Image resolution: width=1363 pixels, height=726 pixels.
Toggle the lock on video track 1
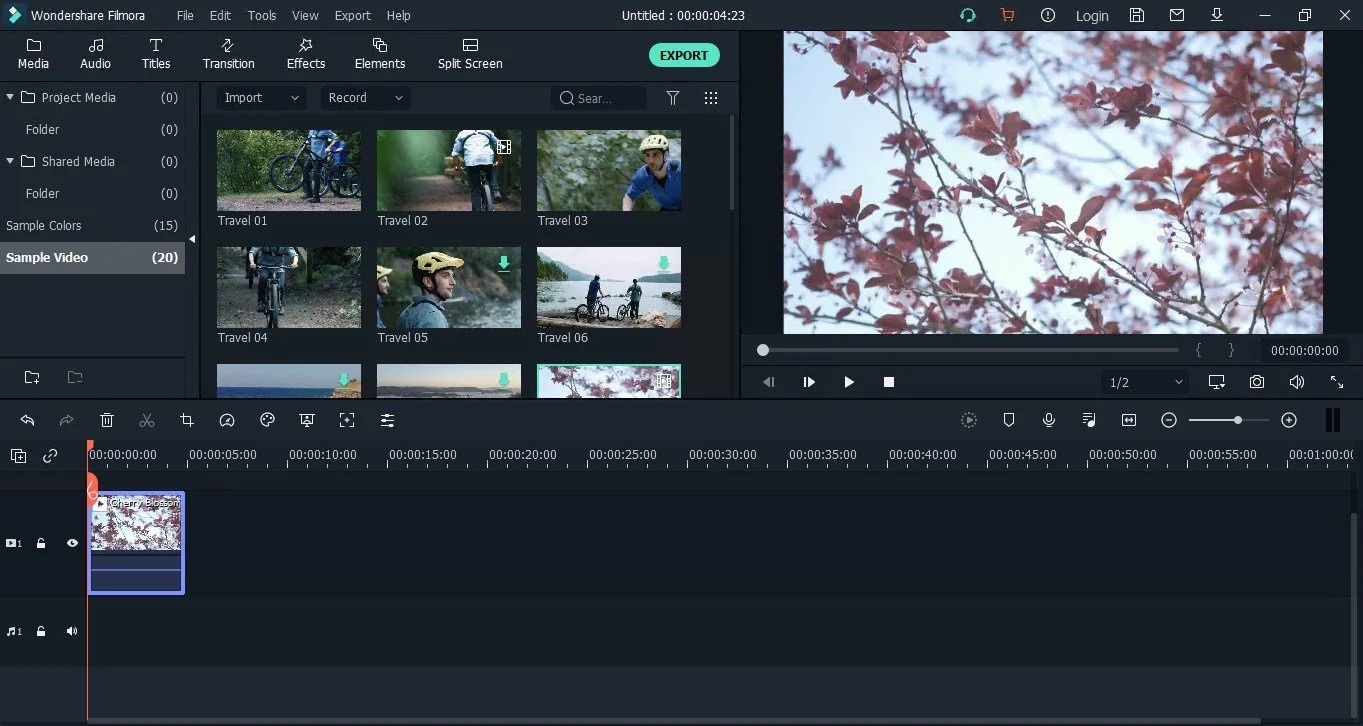(41, 543)
